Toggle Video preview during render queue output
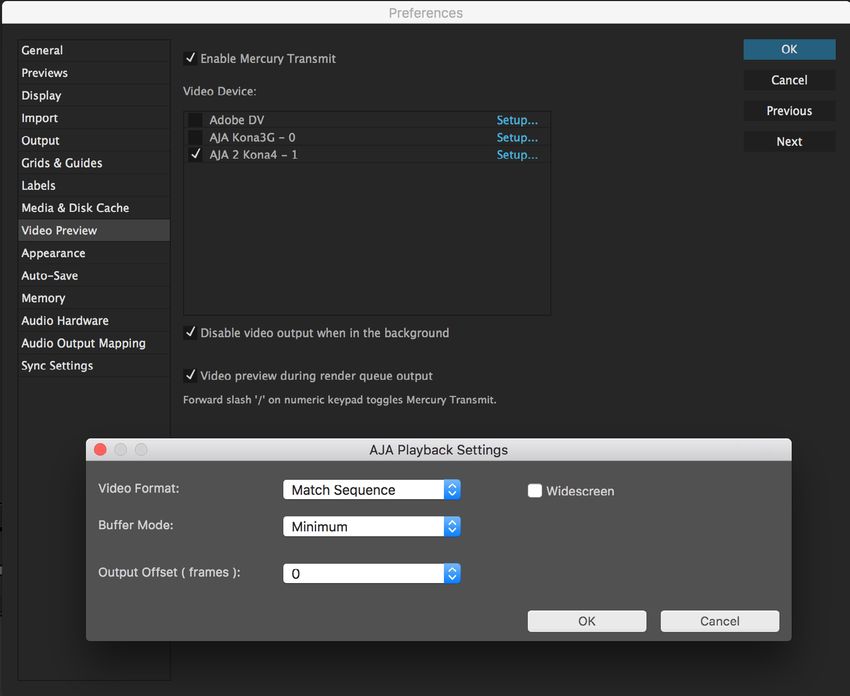850x696 pixels. click(190, 375)
